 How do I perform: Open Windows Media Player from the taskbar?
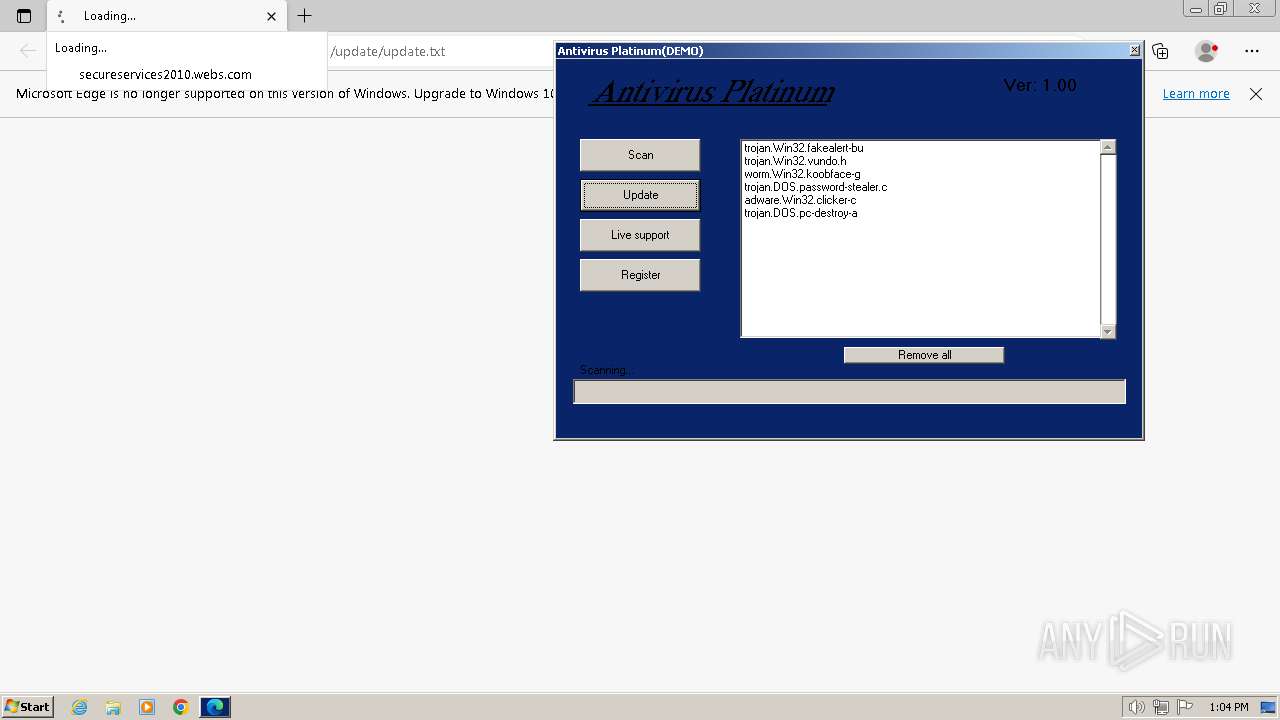click(147, 707)
